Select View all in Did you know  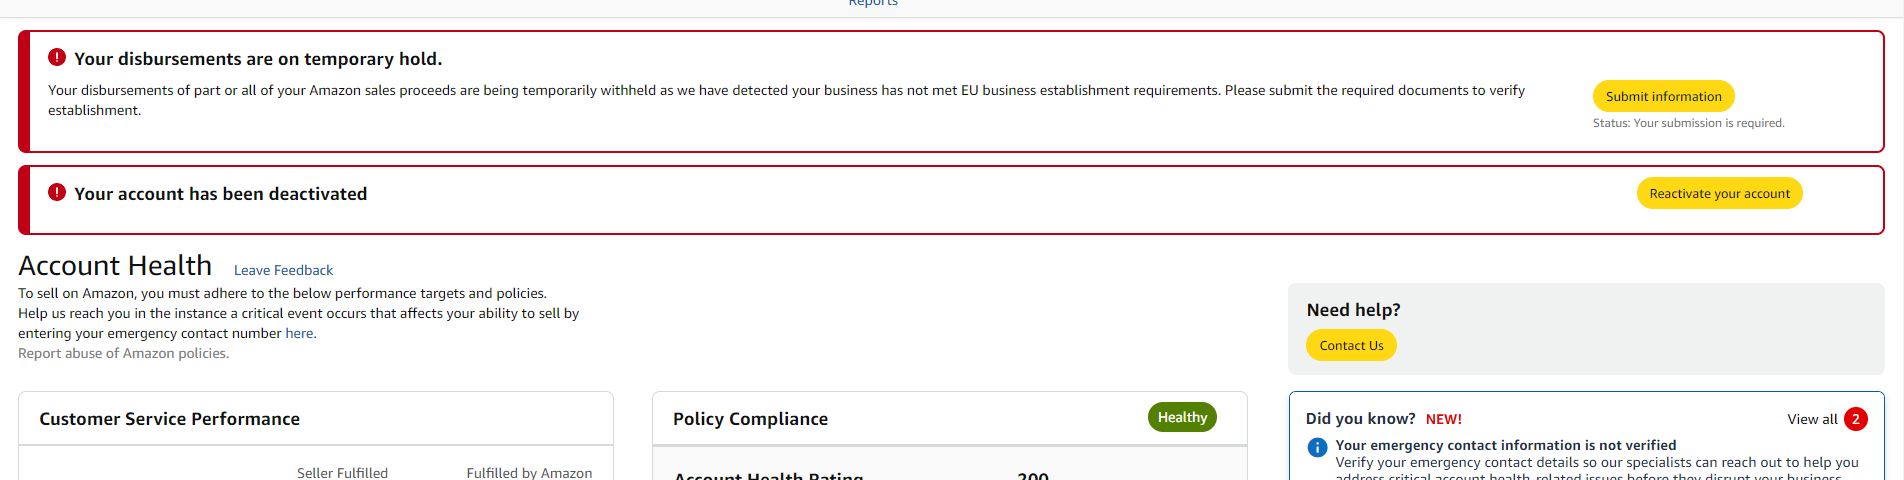point(1812,419)
